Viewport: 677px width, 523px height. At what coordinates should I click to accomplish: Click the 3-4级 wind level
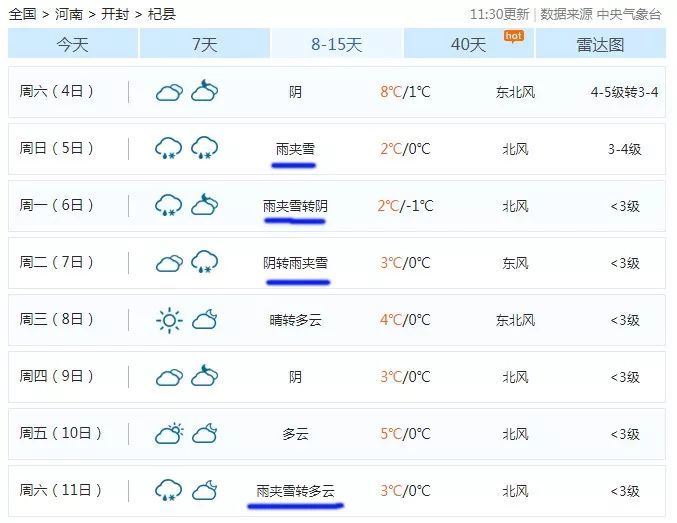click(x=624, y=149)
